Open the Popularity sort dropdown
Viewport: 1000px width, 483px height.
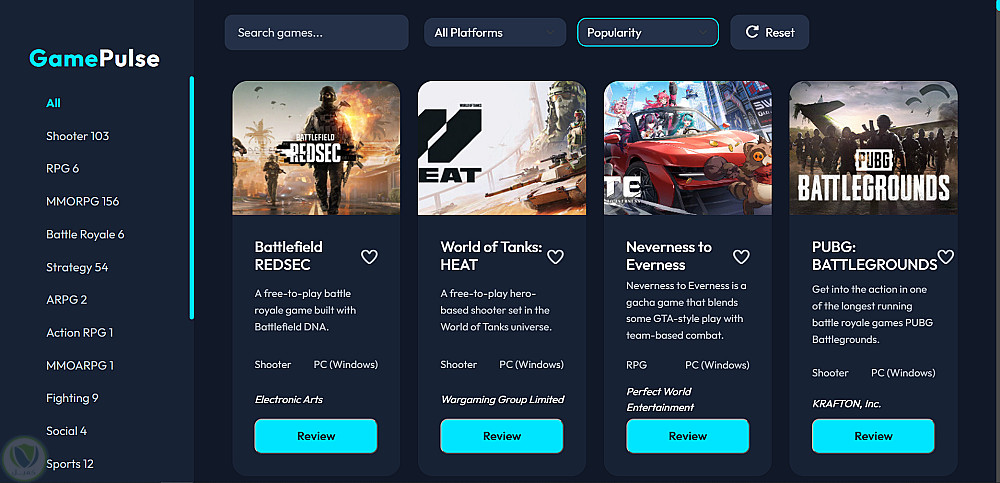coord(648,33)
